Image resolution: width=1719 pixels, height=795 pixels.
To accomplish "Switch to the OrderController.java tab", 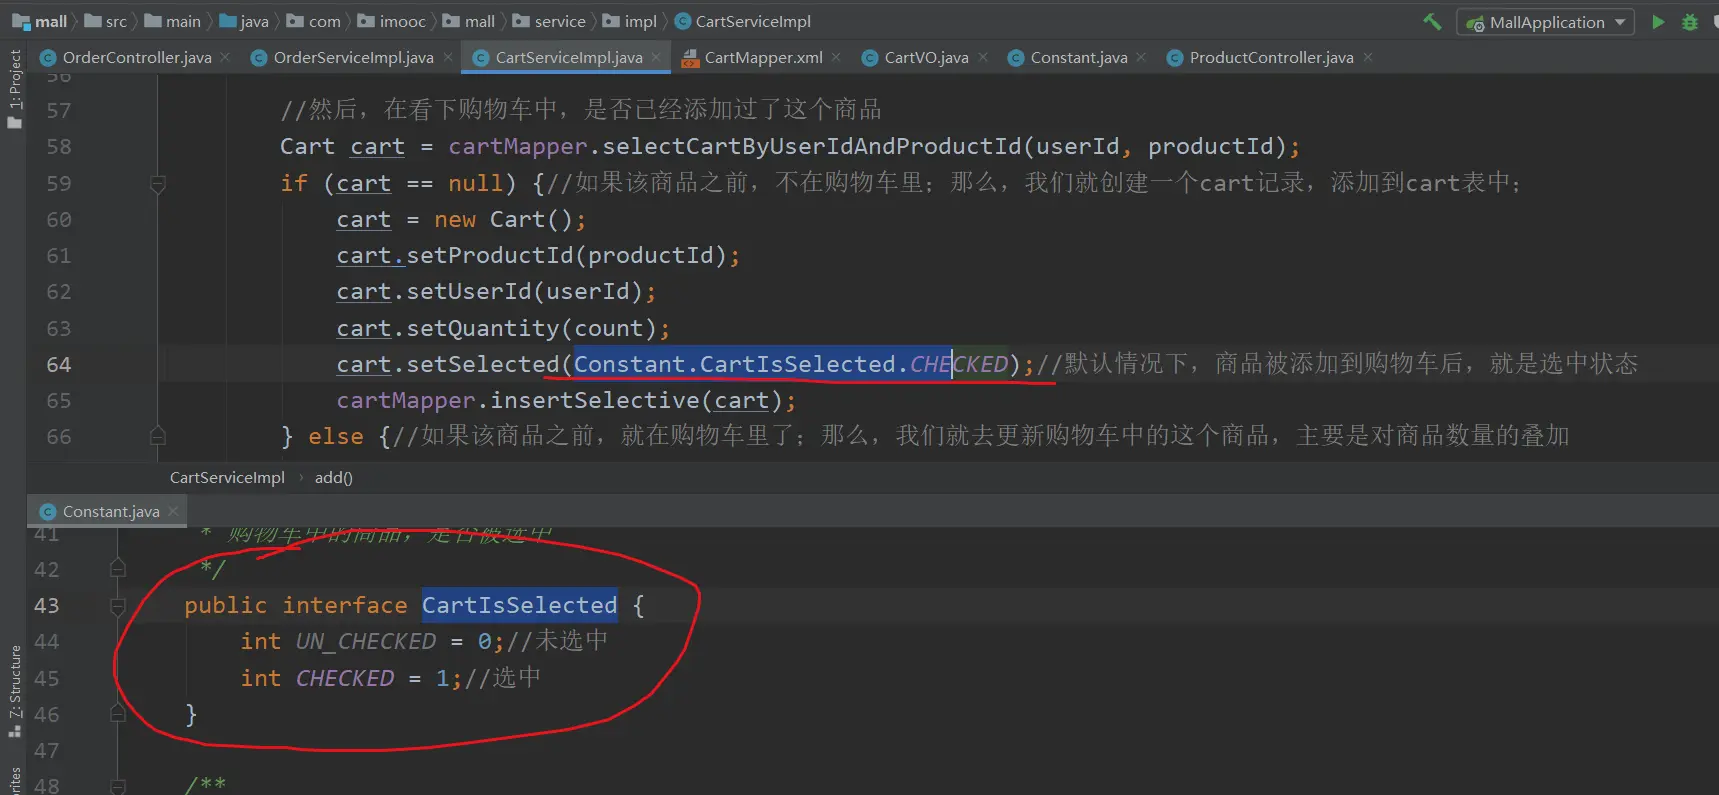I will [x=136, y=58].
